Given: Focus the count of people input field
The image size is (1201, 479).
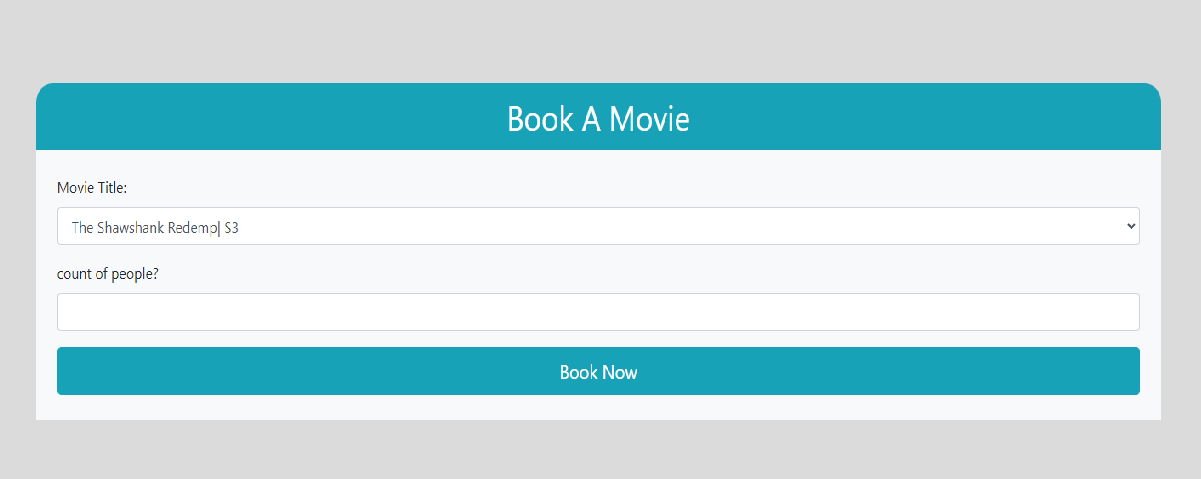Looking at the screenshot, I should (x=598, y=312).
